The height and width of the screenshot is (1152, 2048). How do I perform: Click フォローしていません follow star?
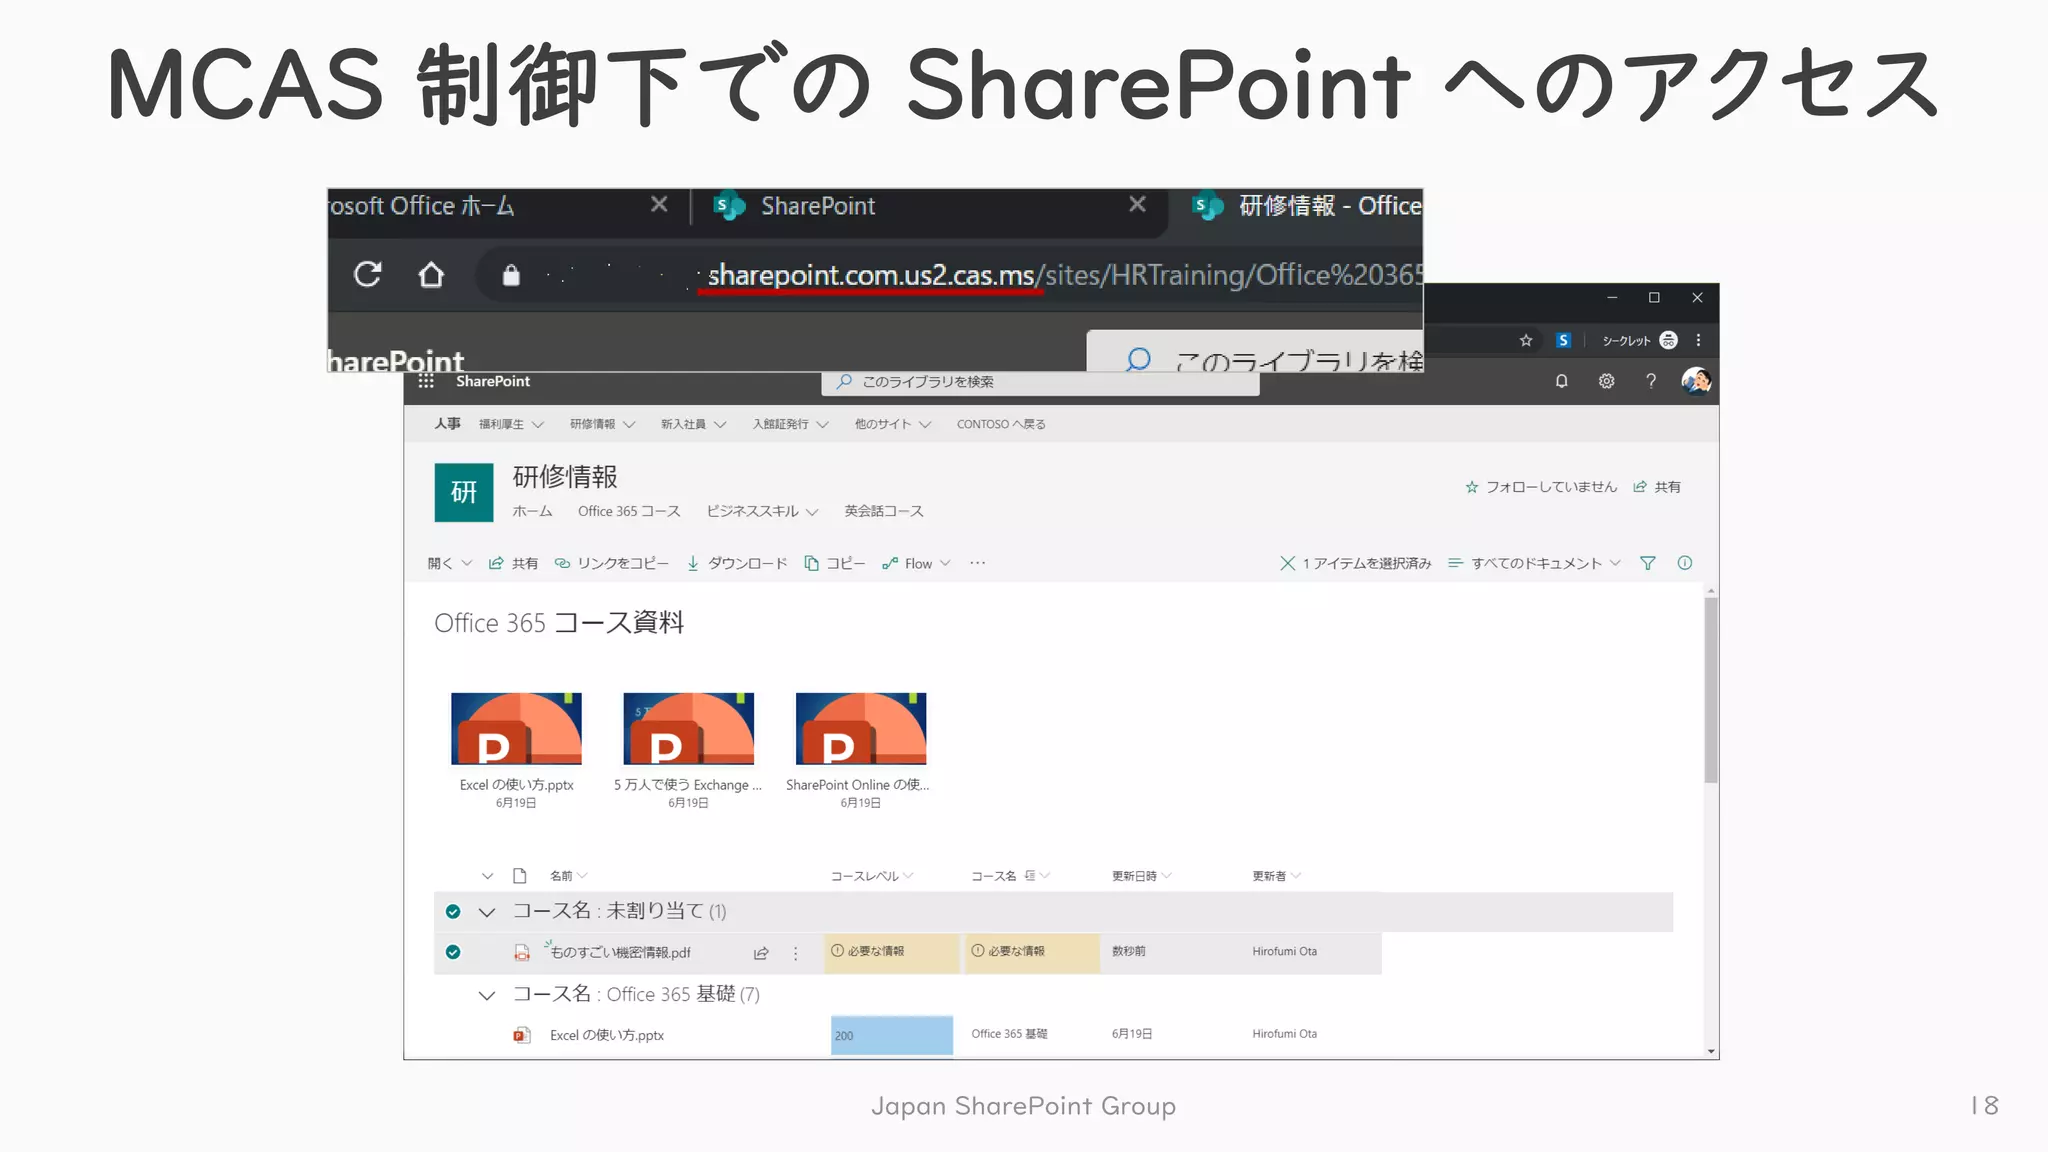(x=1540, y=487)
